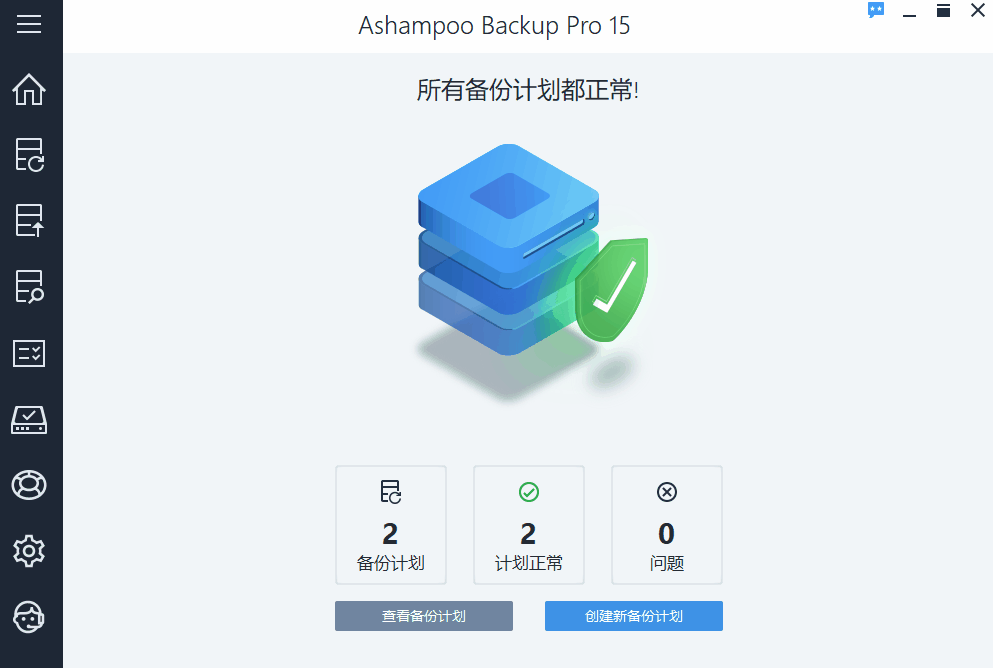Open the rescue system lifebuoy icon

point(29,486)
